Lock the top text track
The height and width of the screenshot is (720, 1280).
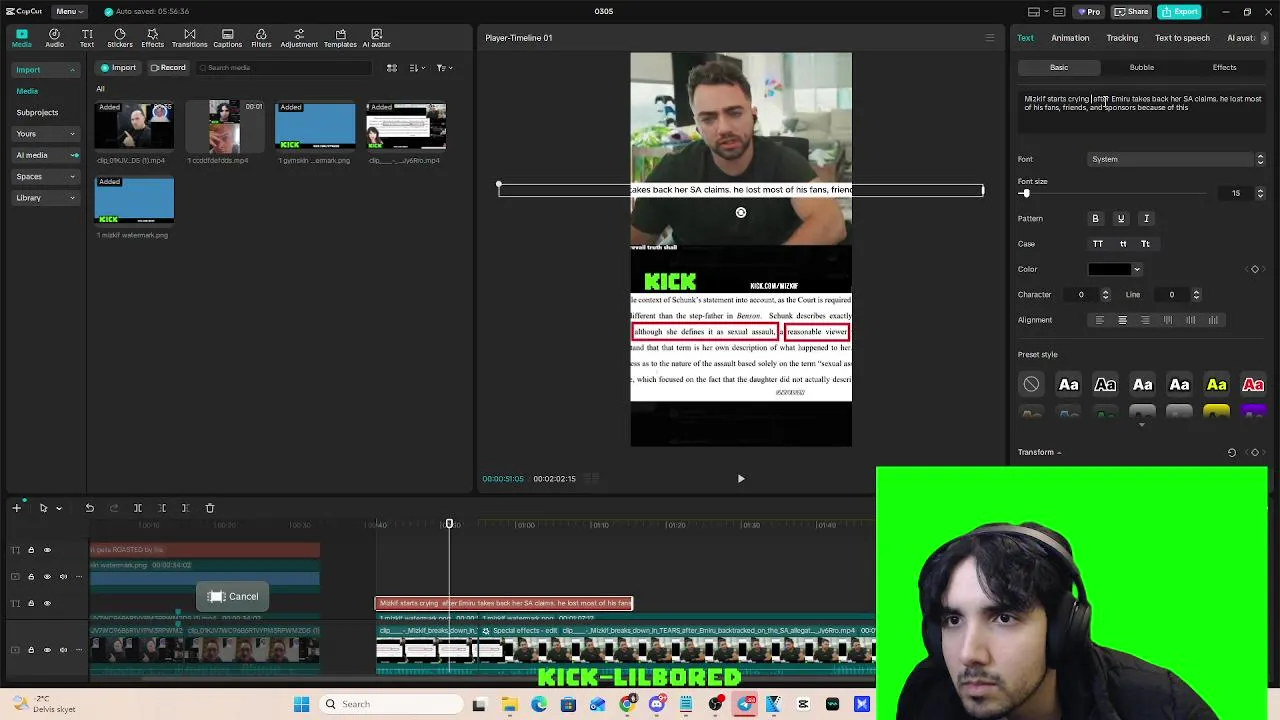31,550
